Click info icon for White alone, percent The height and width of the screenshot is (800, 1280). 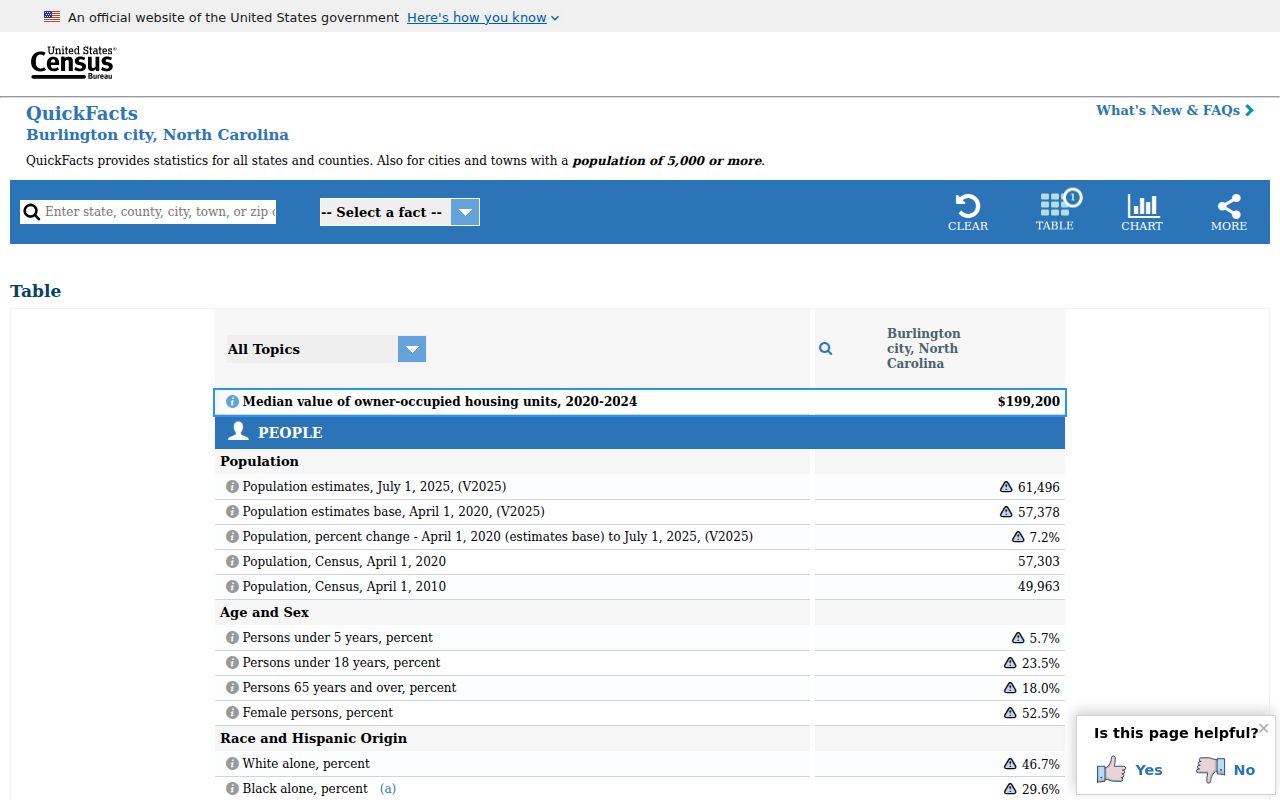(x=232, y=764)
